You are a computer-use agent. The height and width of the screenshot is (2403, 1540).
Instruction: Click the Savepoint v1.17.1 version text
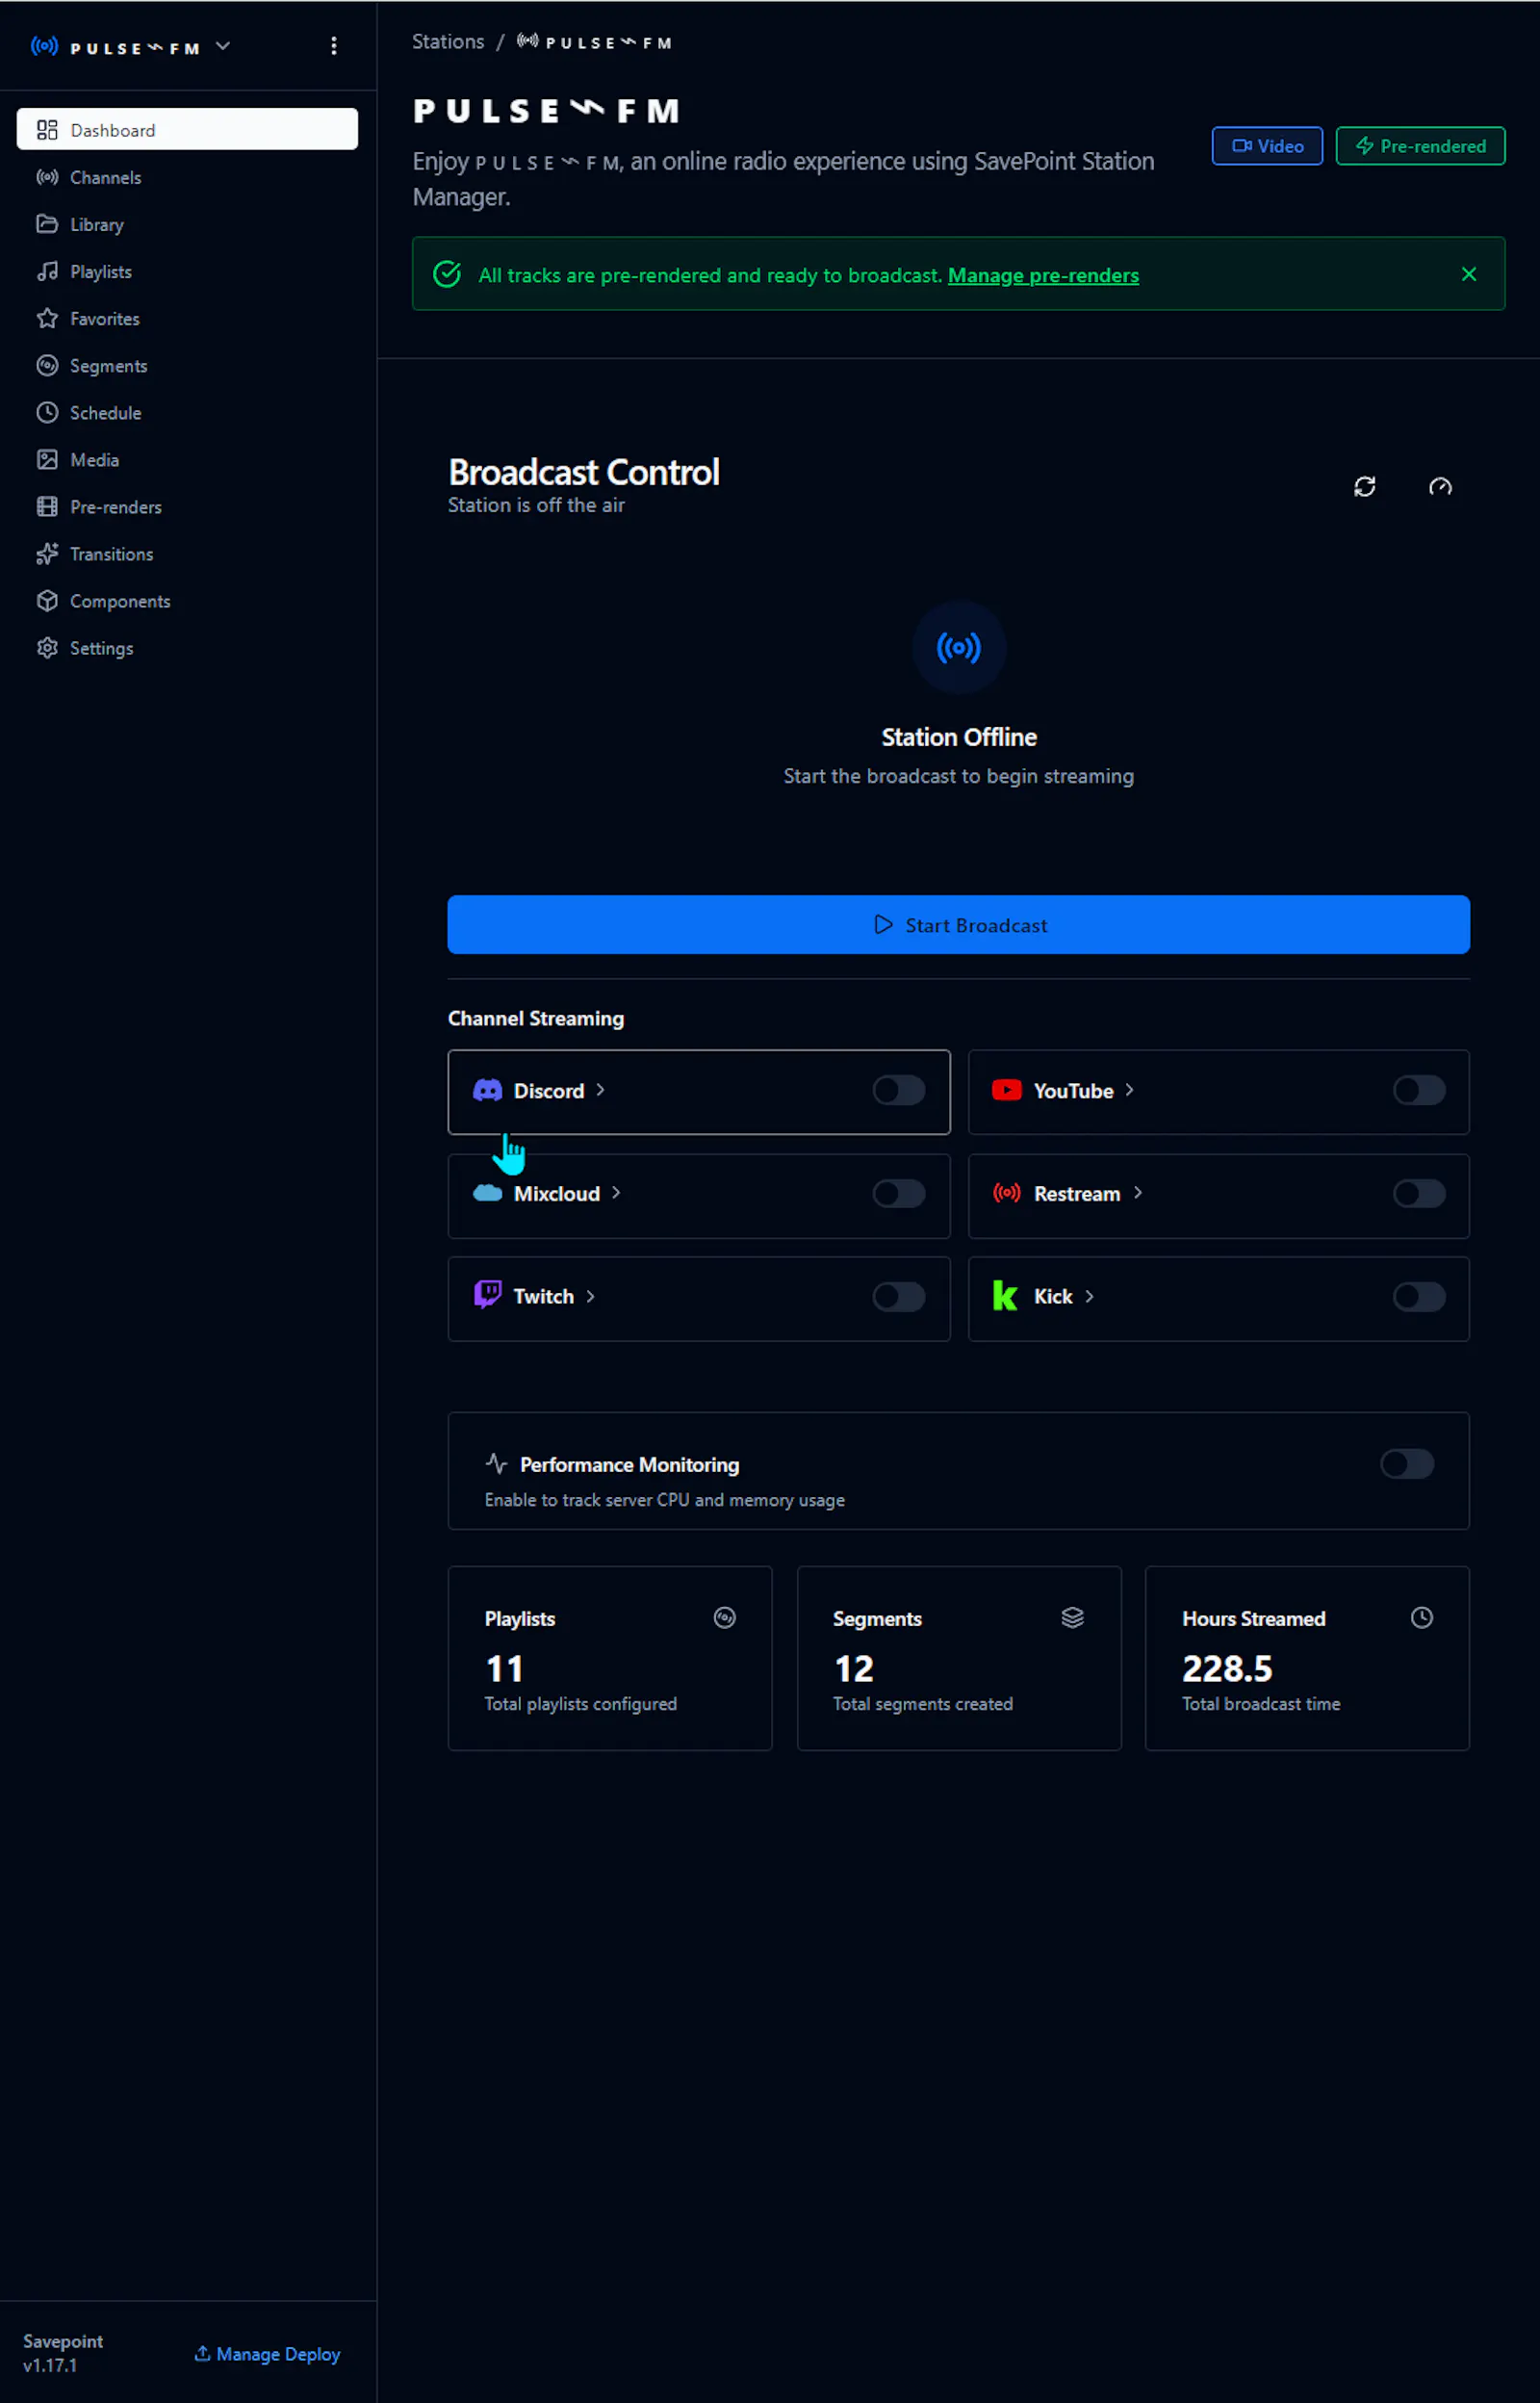coord(63,2353)
